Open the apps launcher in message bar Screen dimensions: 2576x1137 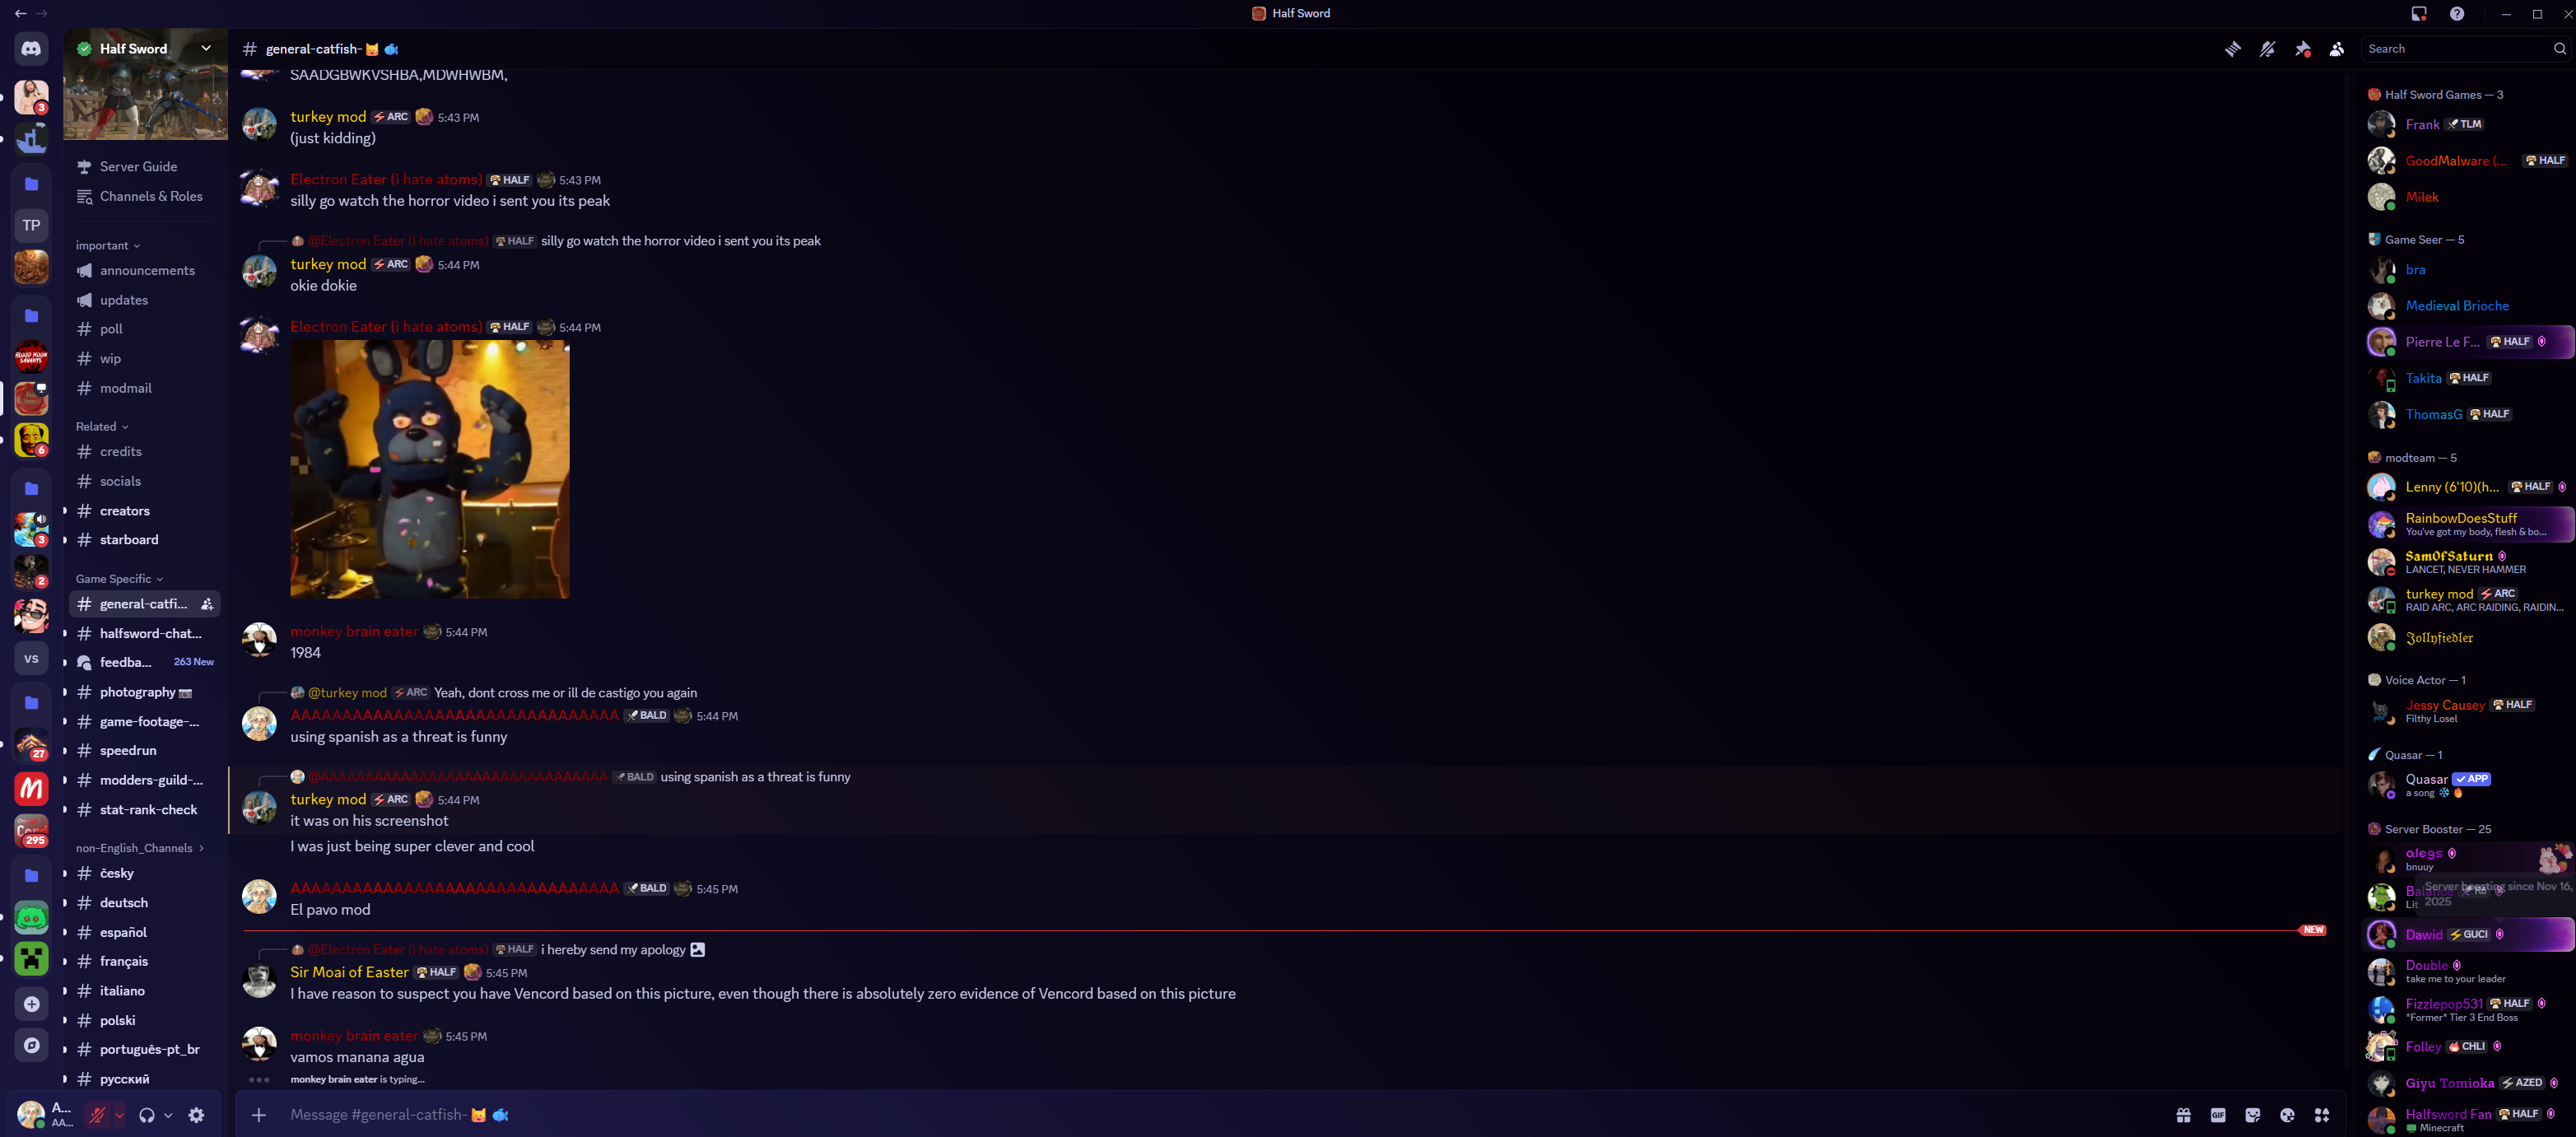tap(2322, 1115)
